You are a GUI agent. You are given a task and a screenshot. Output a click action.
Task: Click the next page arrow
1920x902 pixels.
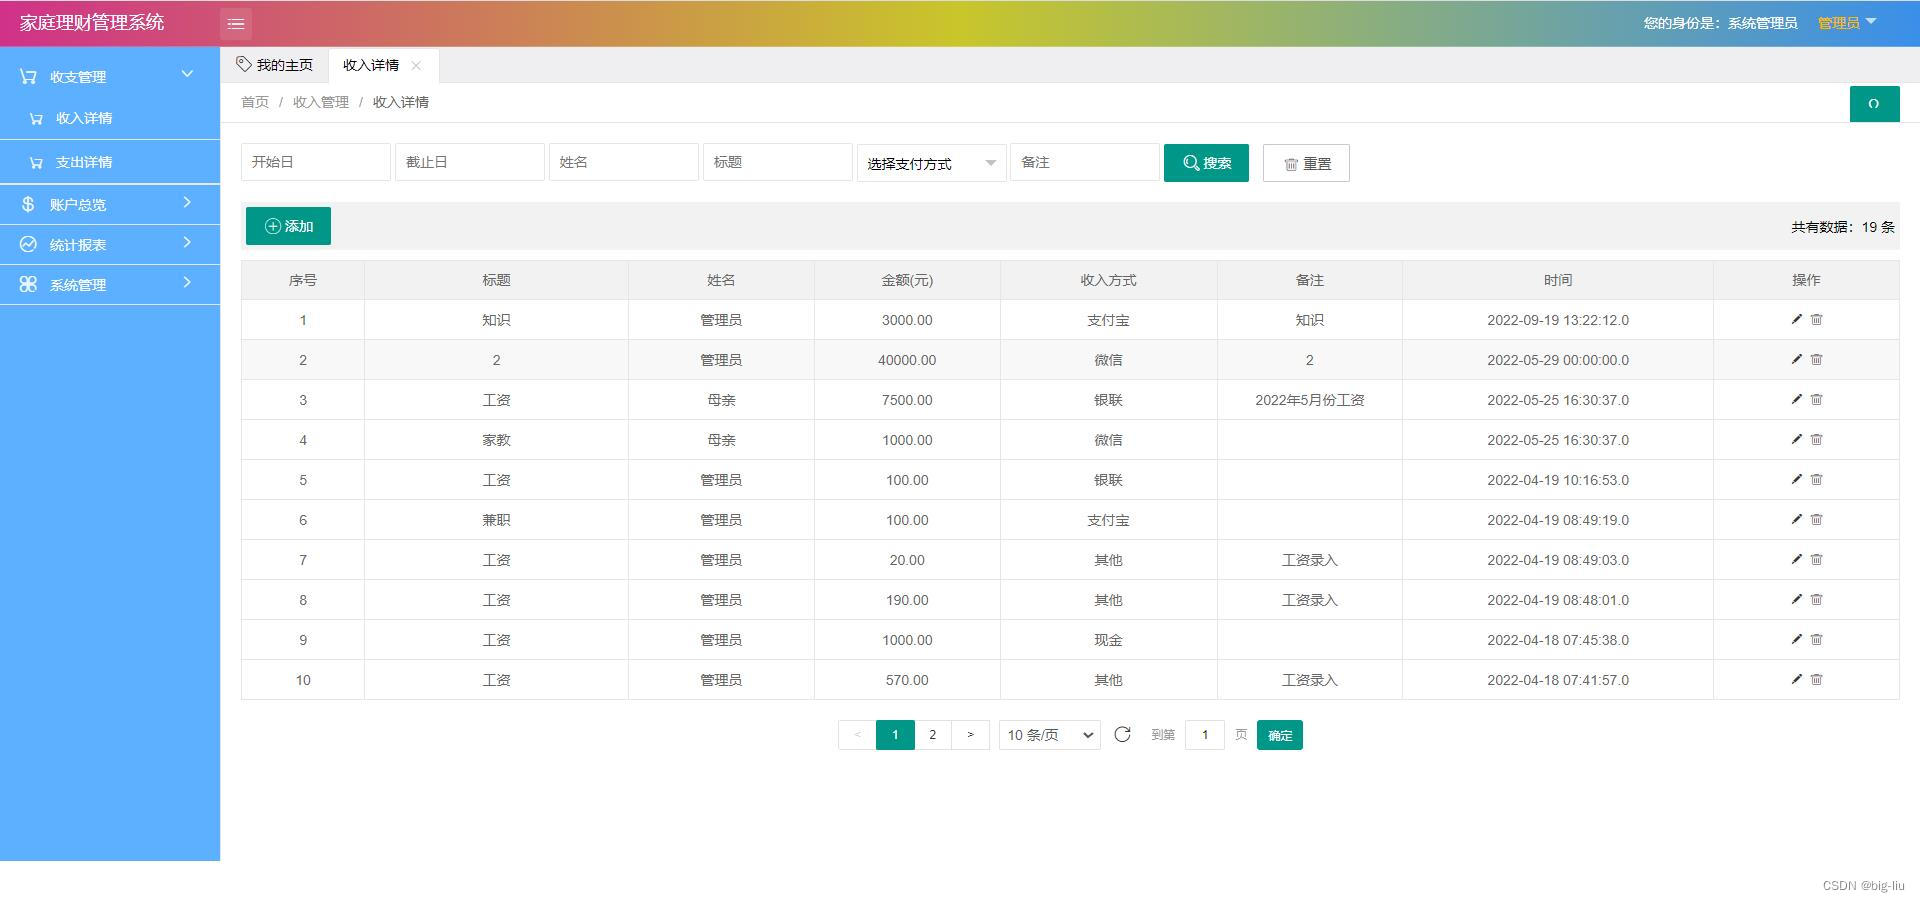(970, 735)
